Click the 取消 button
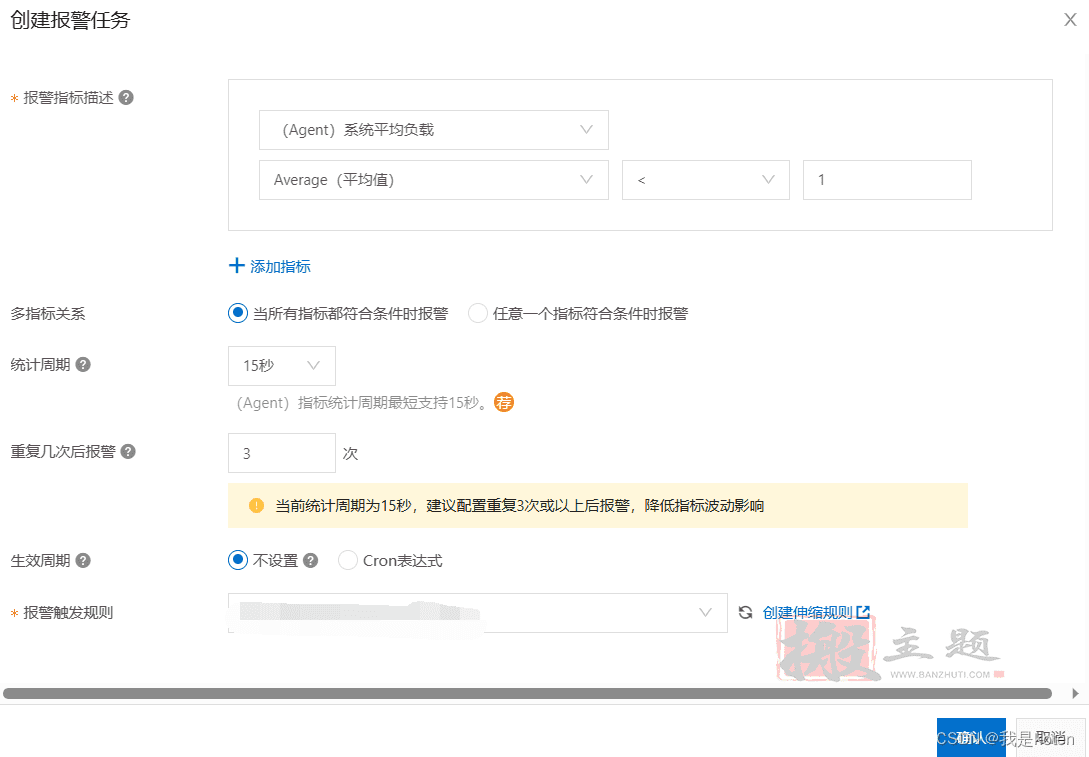 click(x=1050, y=738)
